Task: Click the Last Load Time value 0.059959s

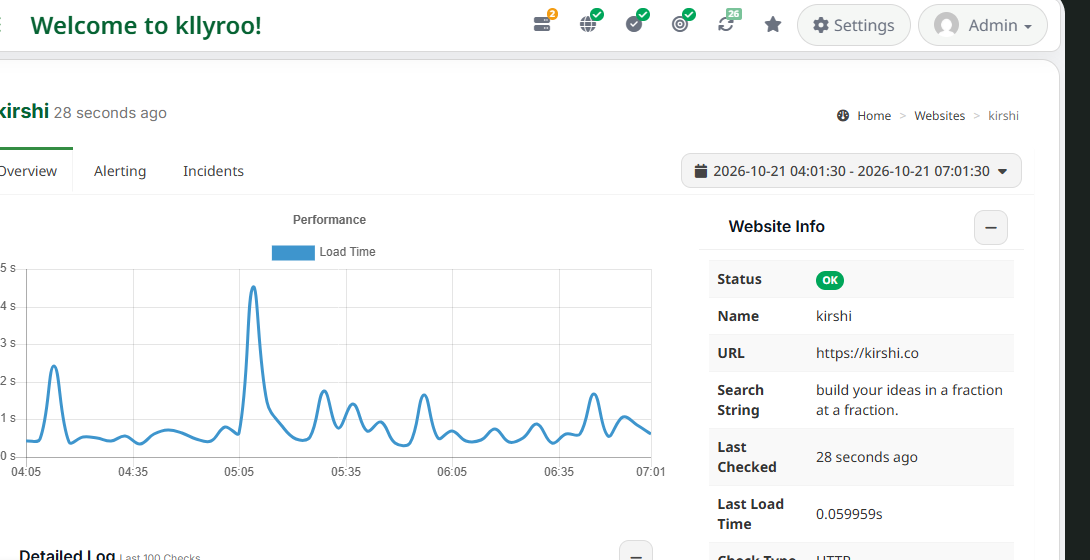Action: click(849, 515)
